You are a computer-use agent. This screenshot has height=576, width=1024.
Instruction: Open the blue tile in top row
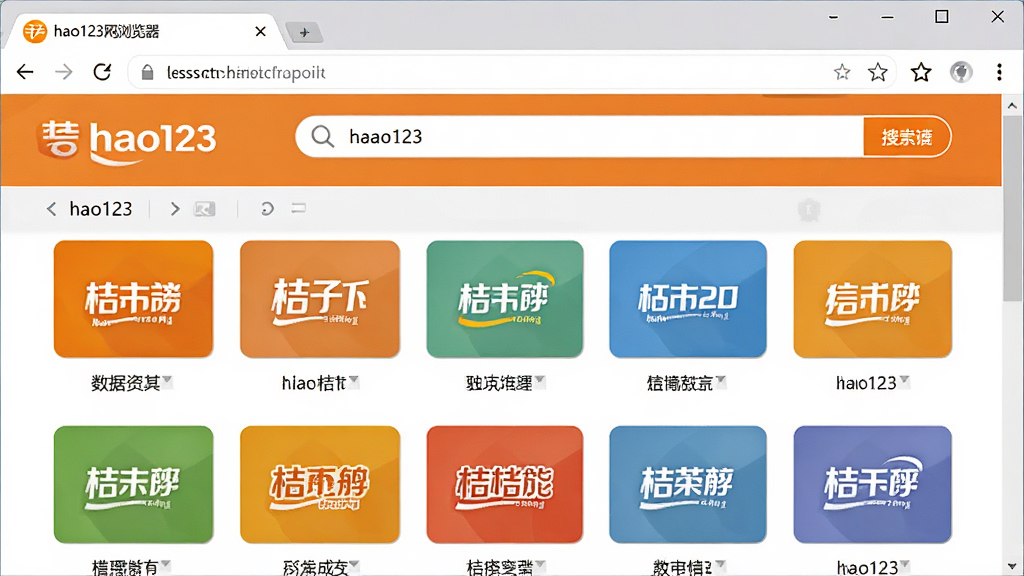tap(688, 299)
